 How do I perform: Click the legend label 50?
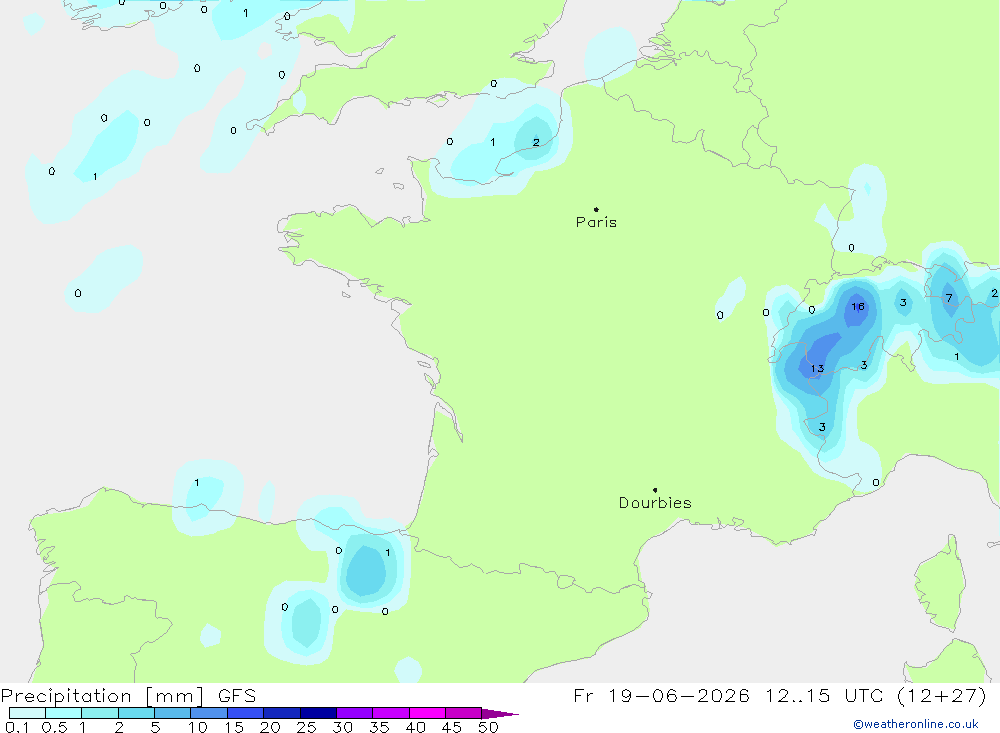click(489, 727)
